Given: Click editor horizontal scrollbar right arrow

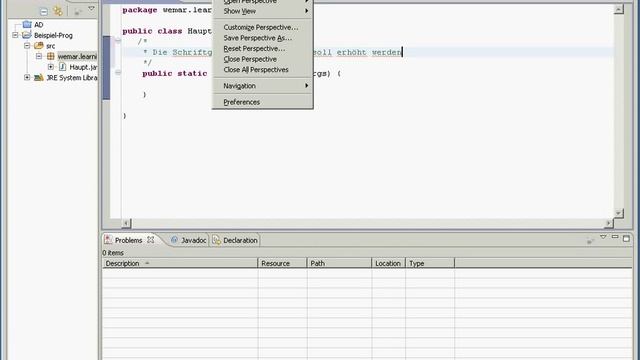Looking at the screenshot, I should [609, 223].
